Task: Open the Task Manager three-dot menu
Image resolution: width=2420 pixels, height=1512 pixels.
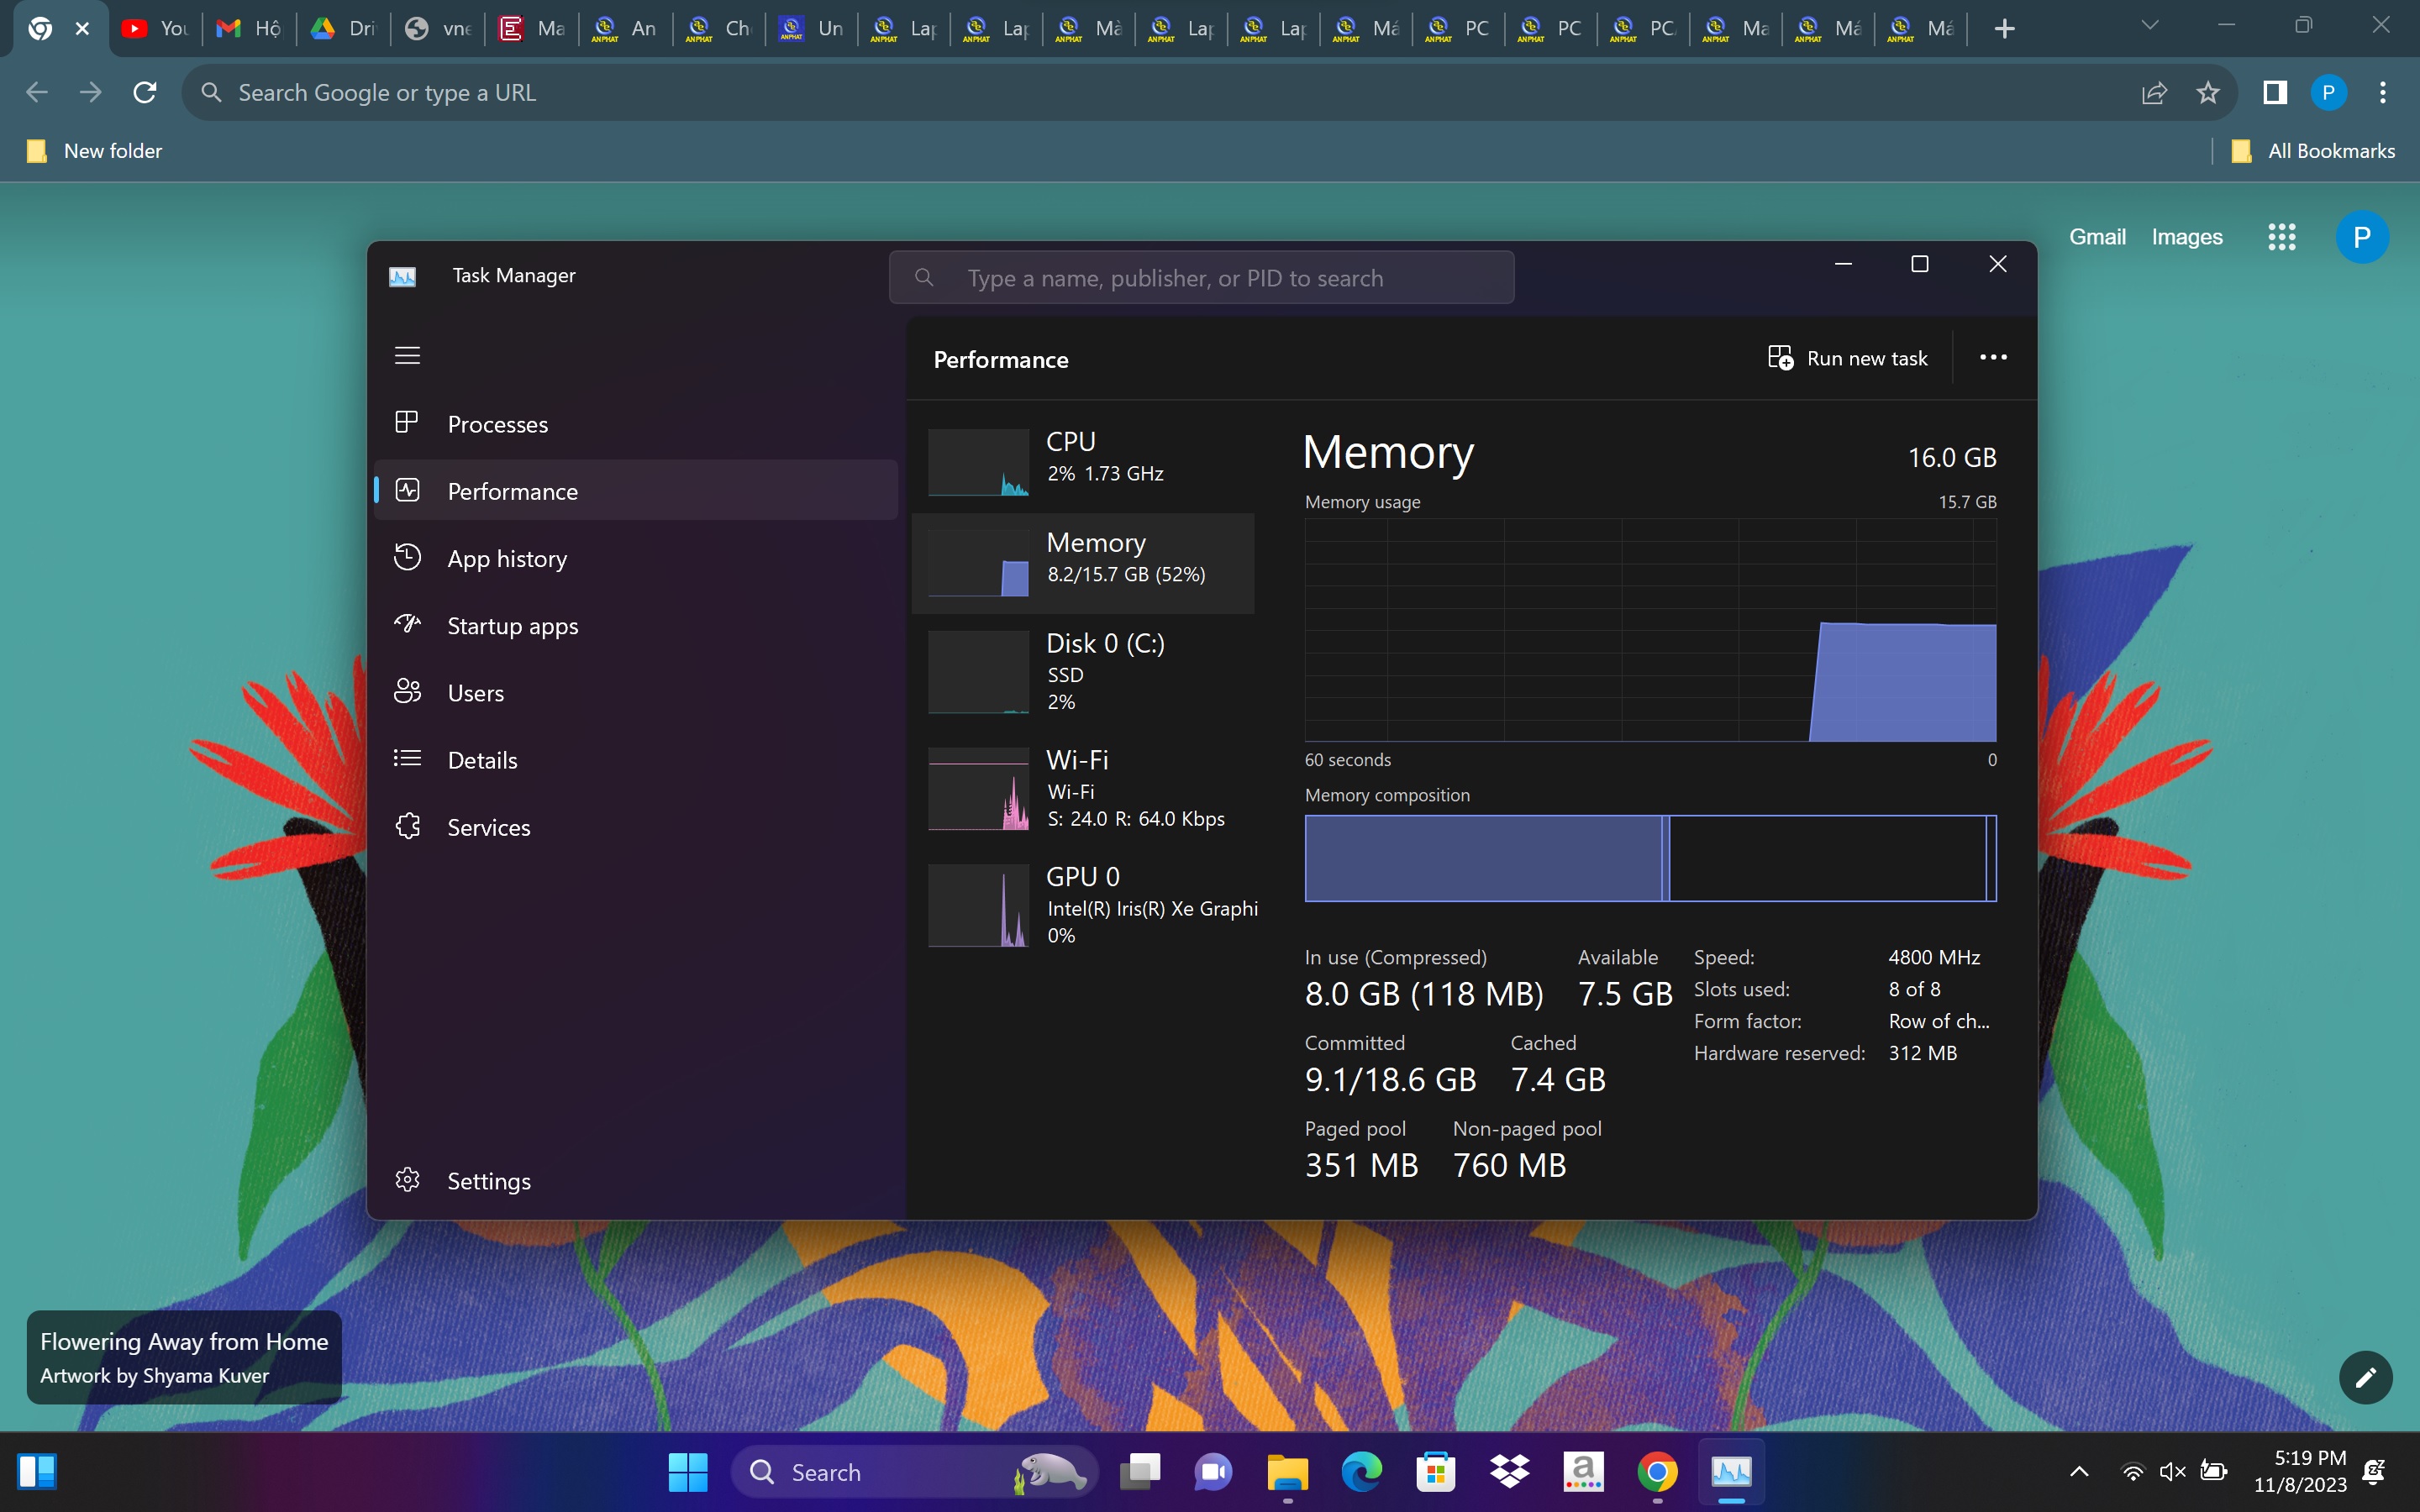Action: point(1993,355)
